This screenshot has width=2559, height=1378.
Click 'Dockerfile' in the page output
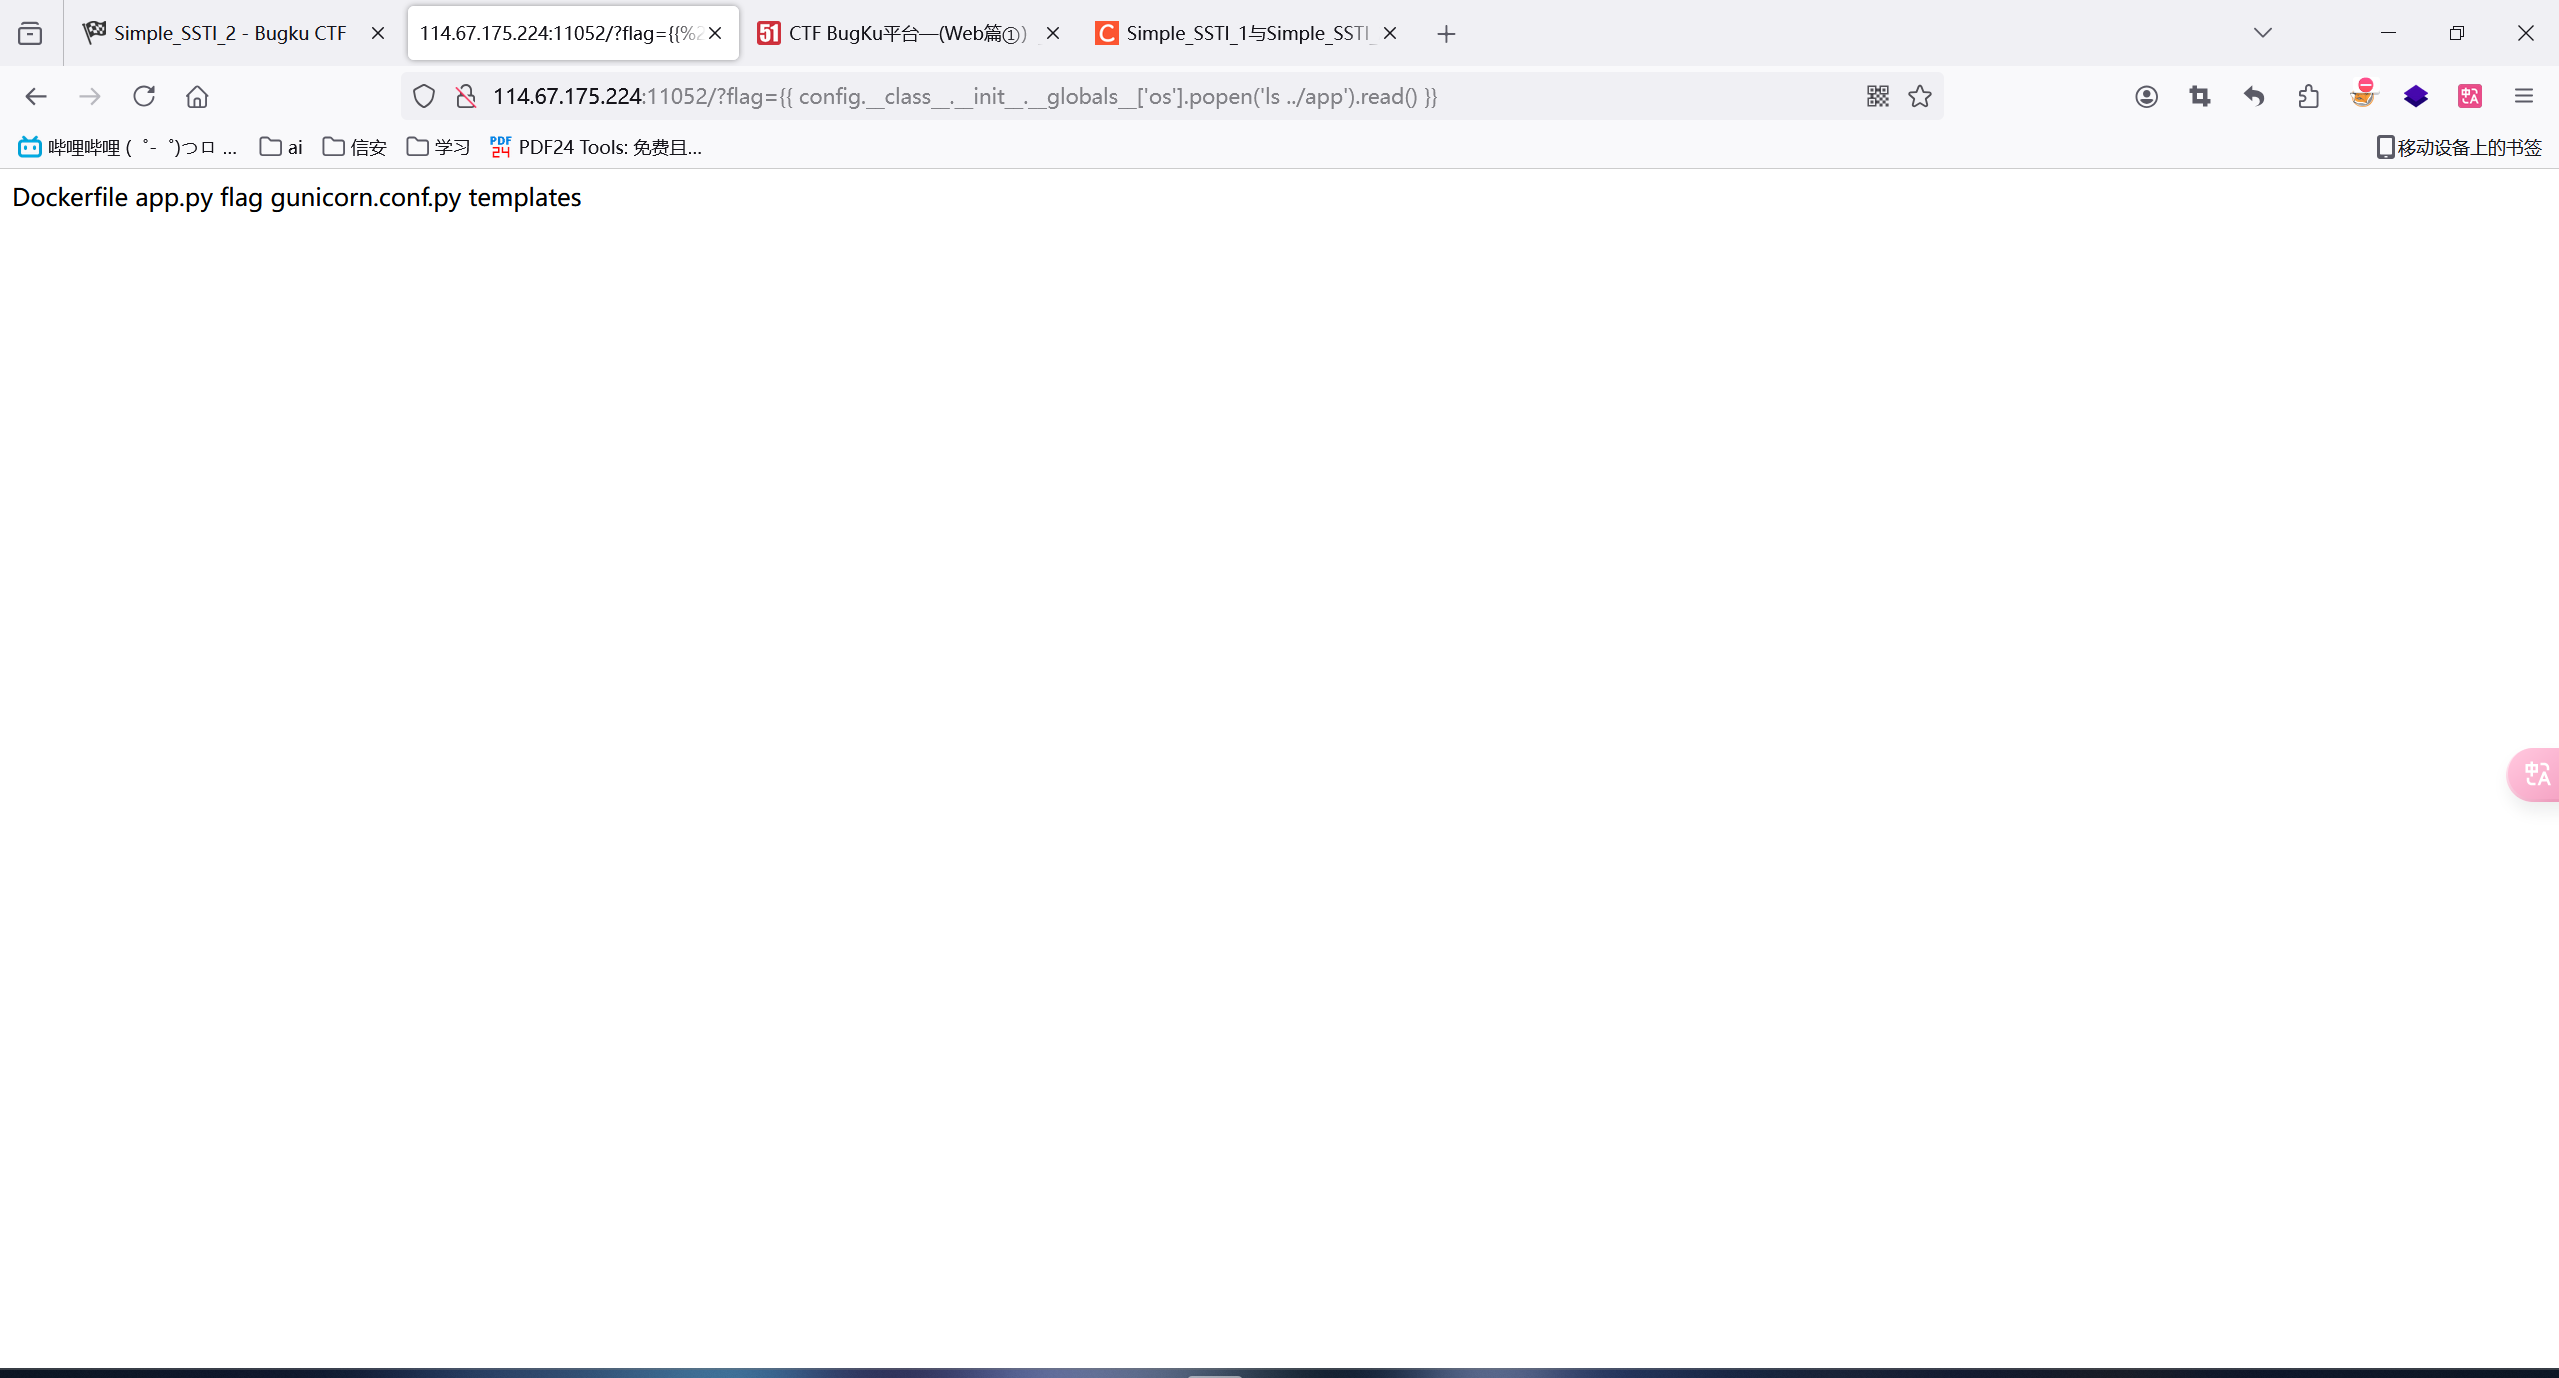coord(70,197)
